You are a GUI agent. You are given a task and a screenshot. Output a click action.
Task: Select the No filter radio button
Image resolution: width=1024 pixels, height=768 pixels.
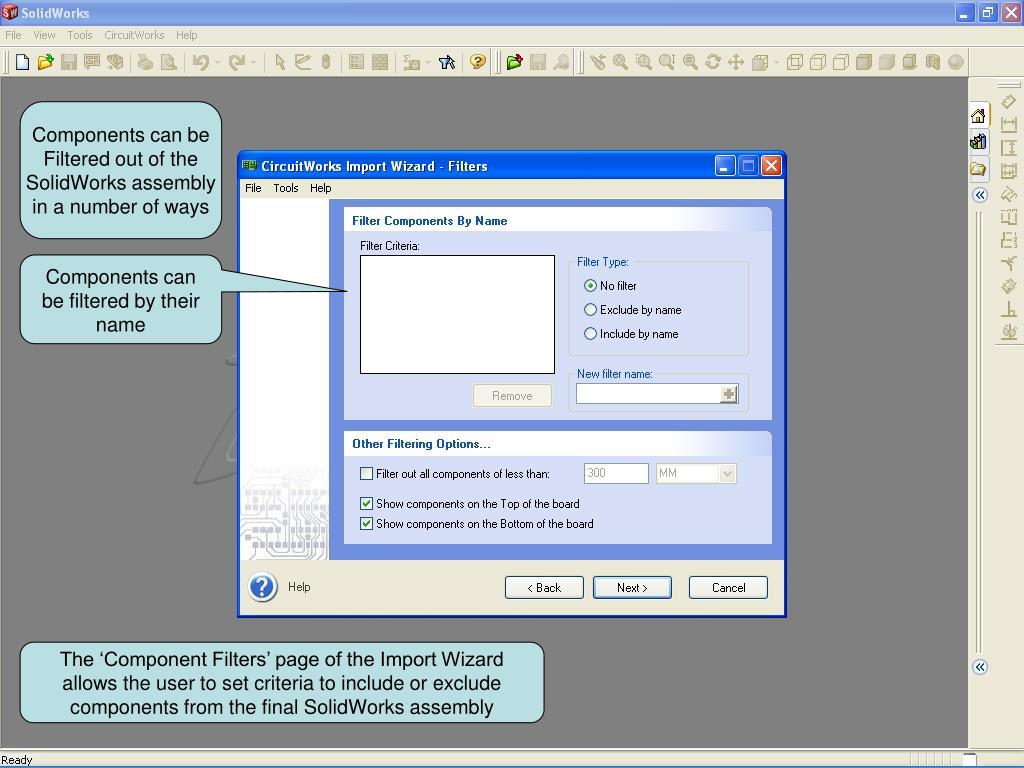click(x=590, y=285)
